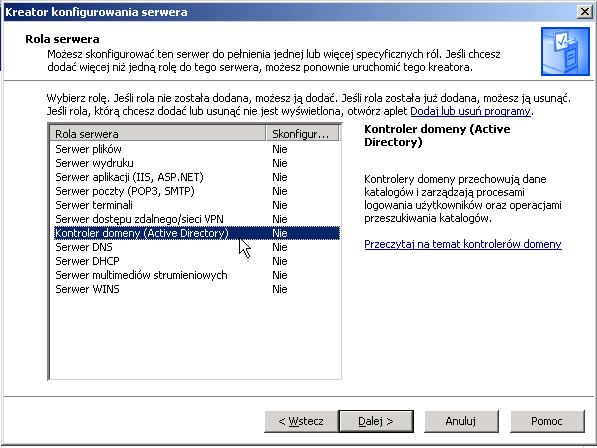Select Serwer multimediów strumieniowych
597x448 pixels.
click(x=195, y=275)
